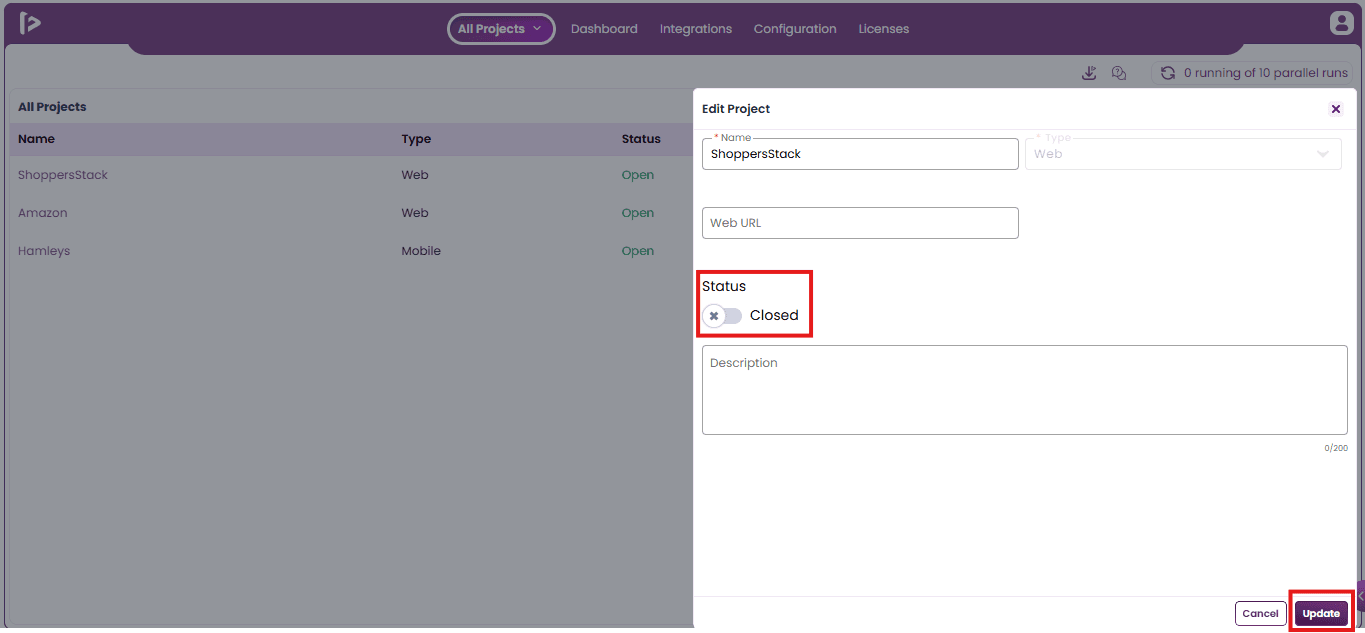This screenshot has width=1365, height=633.
Task: Click the app logo icon
Action: pos(30,23)
